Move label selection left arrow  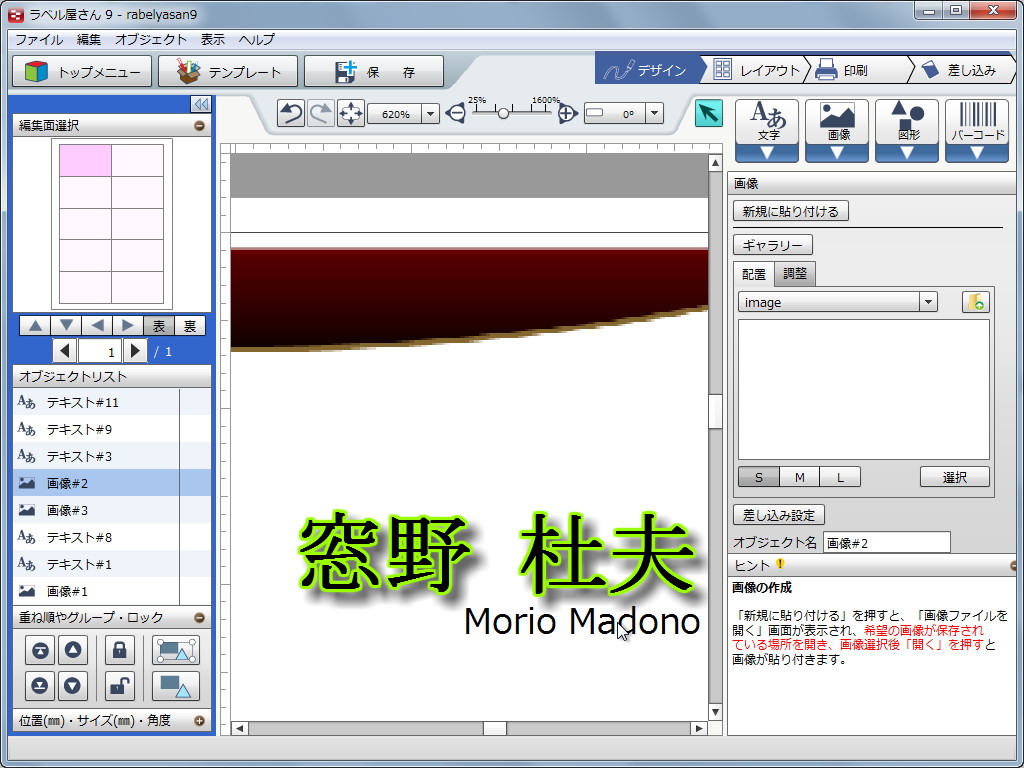[97, 325]
